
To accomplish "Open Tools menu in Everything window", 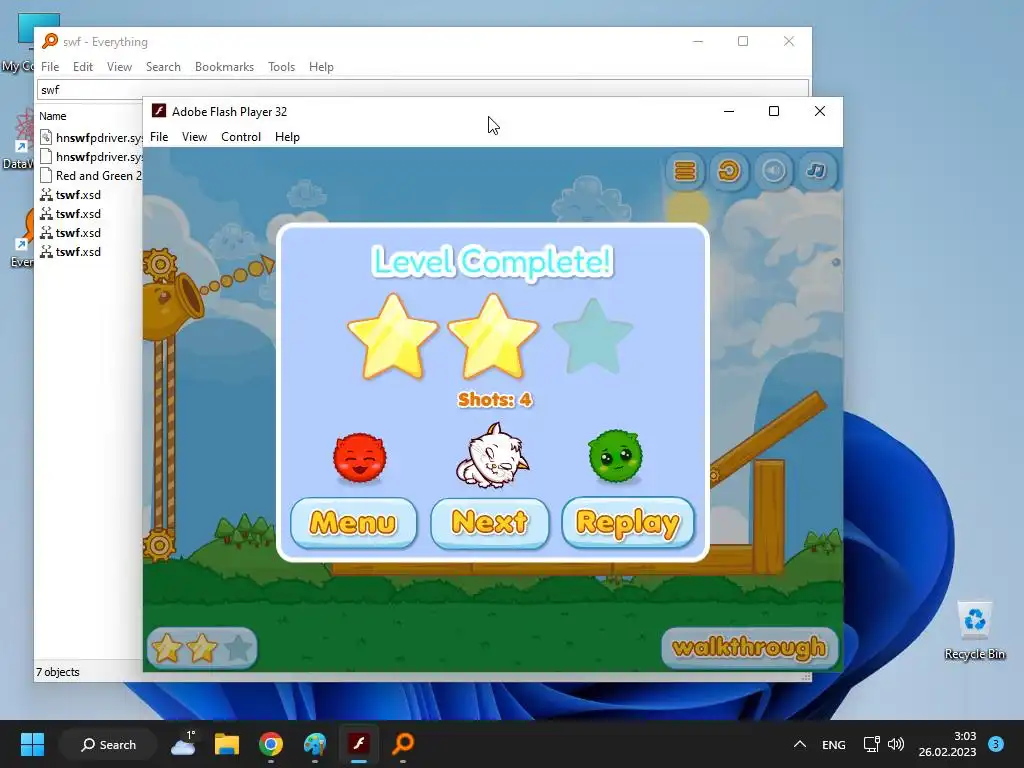I will pos(281,67).
